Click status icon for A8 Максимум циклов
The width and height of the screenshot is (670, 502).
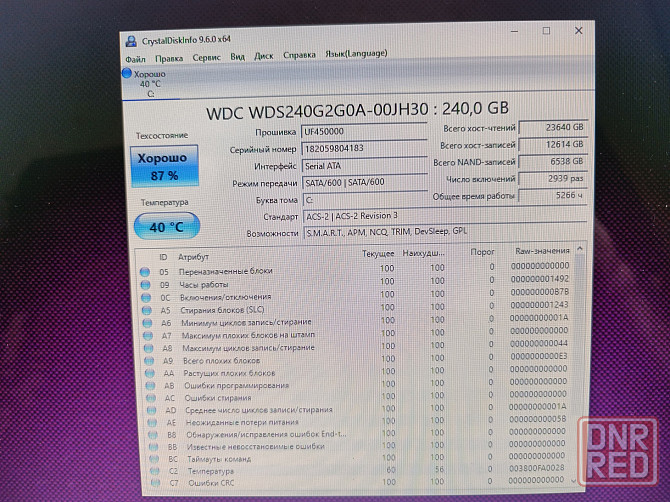148,348
